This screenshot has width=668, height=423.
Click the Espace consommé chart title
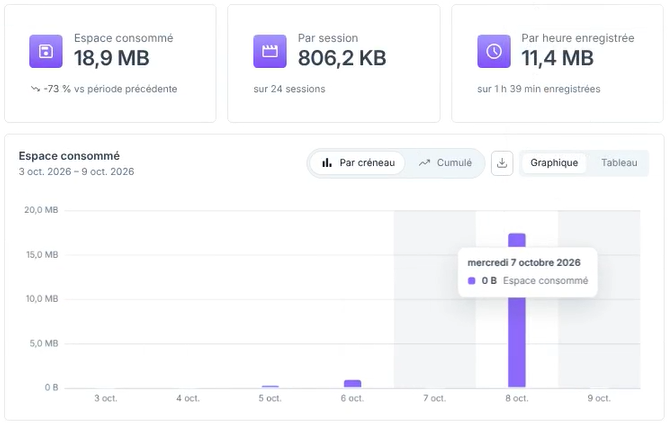[x=69, y=156]
